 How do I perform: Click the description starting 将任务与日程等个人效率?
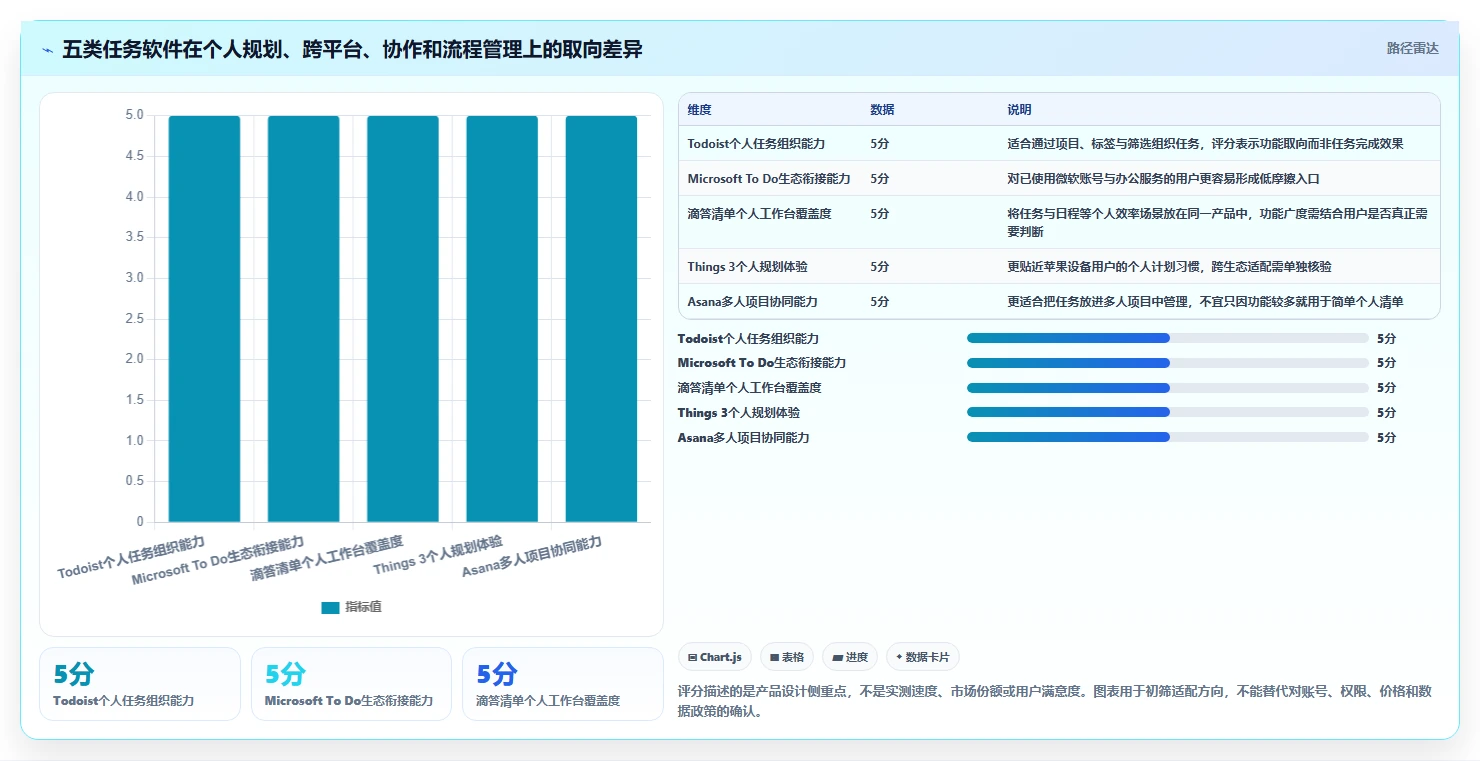pyautogui.click(x=1217, y=223)
